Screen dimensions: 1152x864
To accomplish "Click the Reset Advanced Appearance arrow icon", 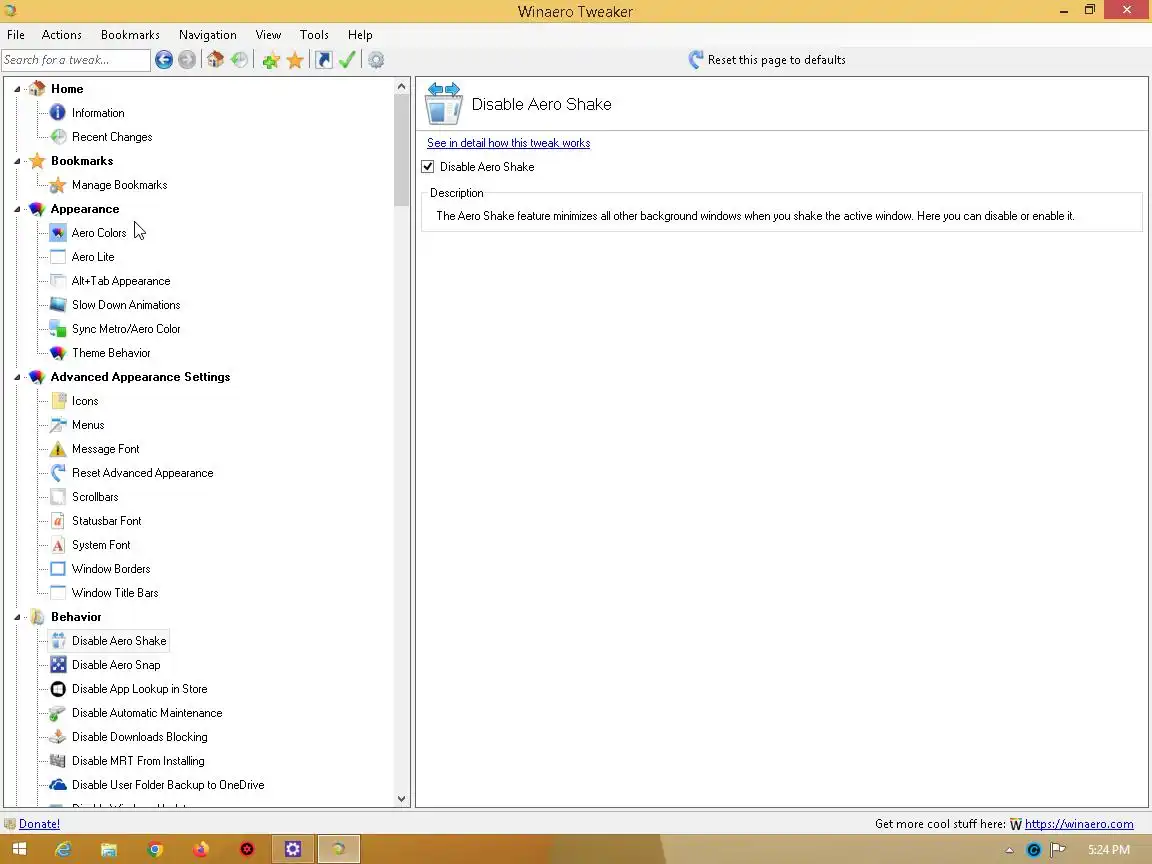I will tap(57, 473).
